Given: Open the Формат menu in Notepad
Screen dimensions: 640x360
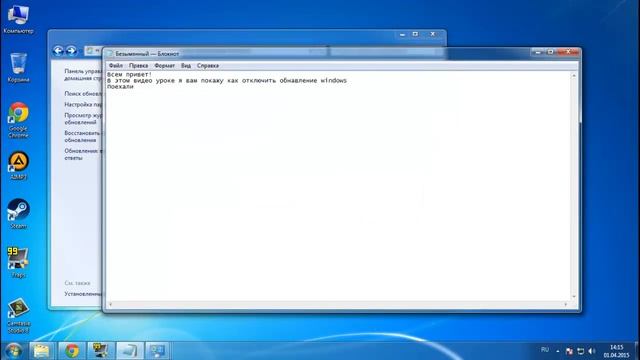Looking at the screenshot, I should (164, 65).
